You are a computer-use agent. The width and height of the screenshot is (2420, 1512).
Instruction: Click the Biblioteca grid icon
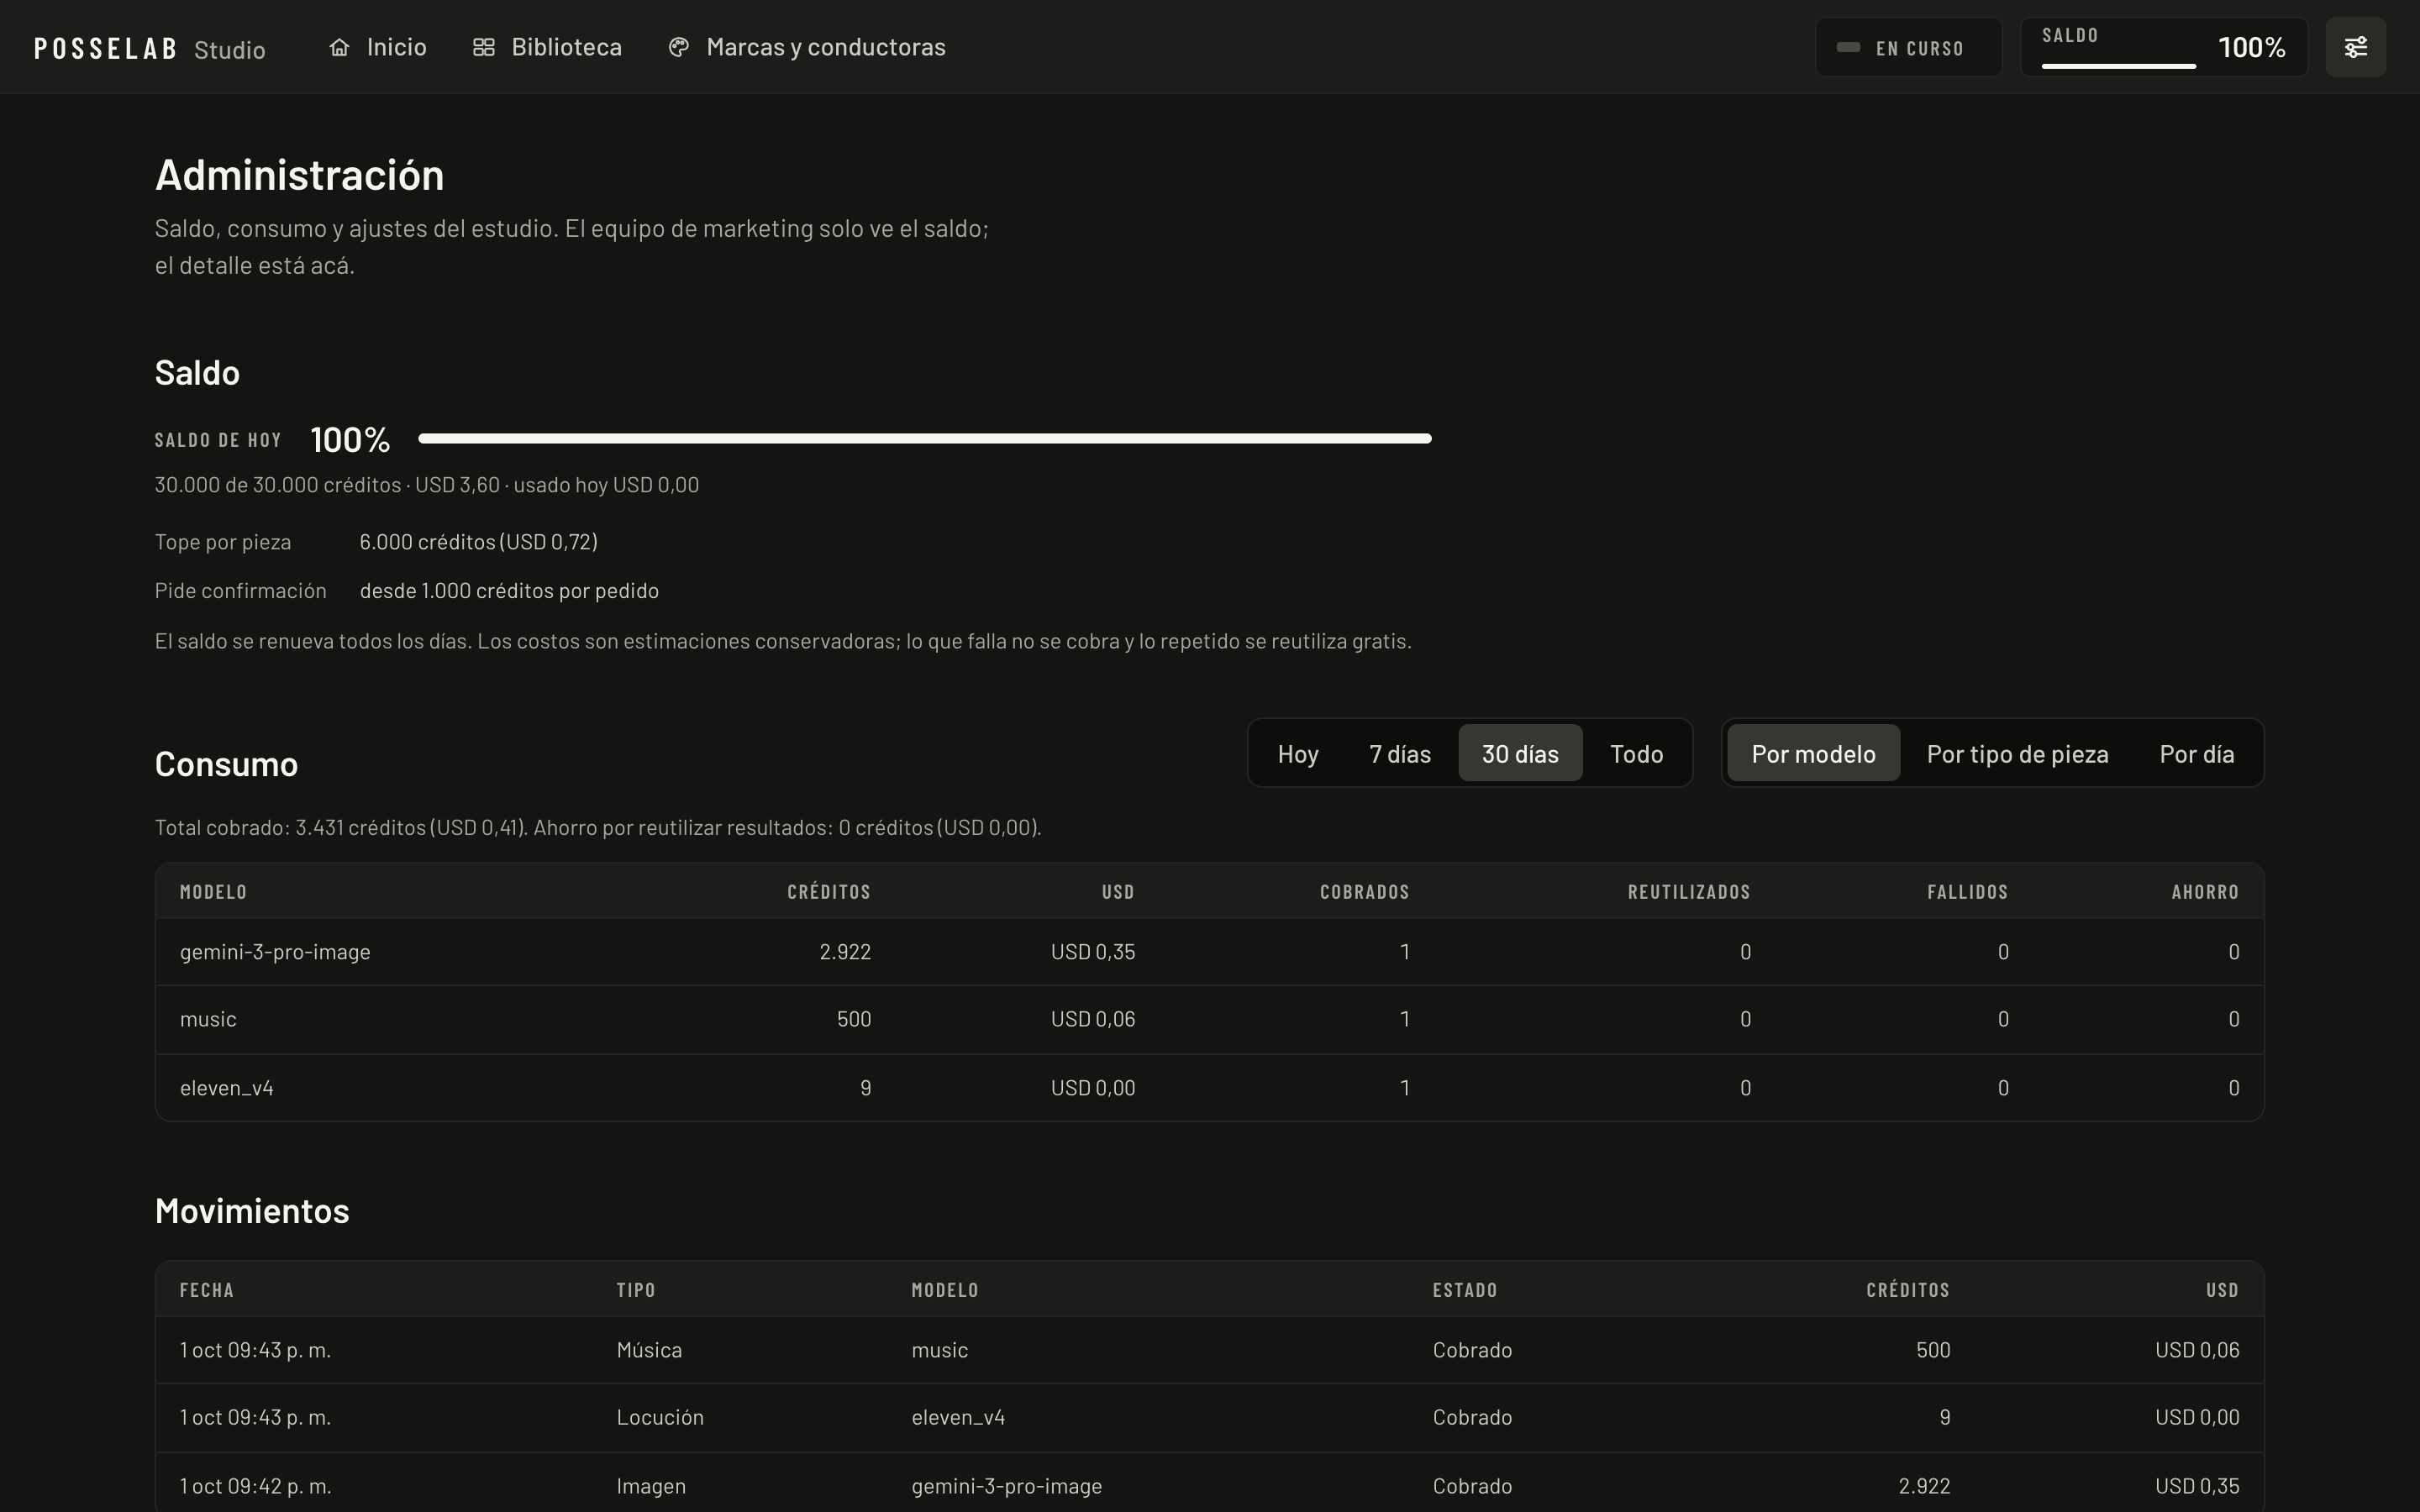pos(484,47)
